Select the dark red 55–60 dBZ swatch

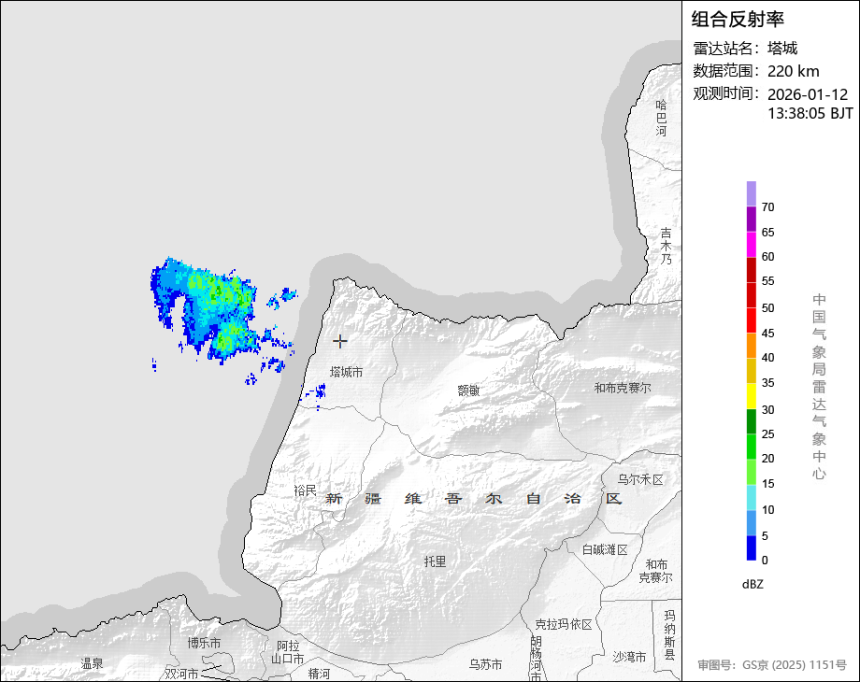[751, 269]
